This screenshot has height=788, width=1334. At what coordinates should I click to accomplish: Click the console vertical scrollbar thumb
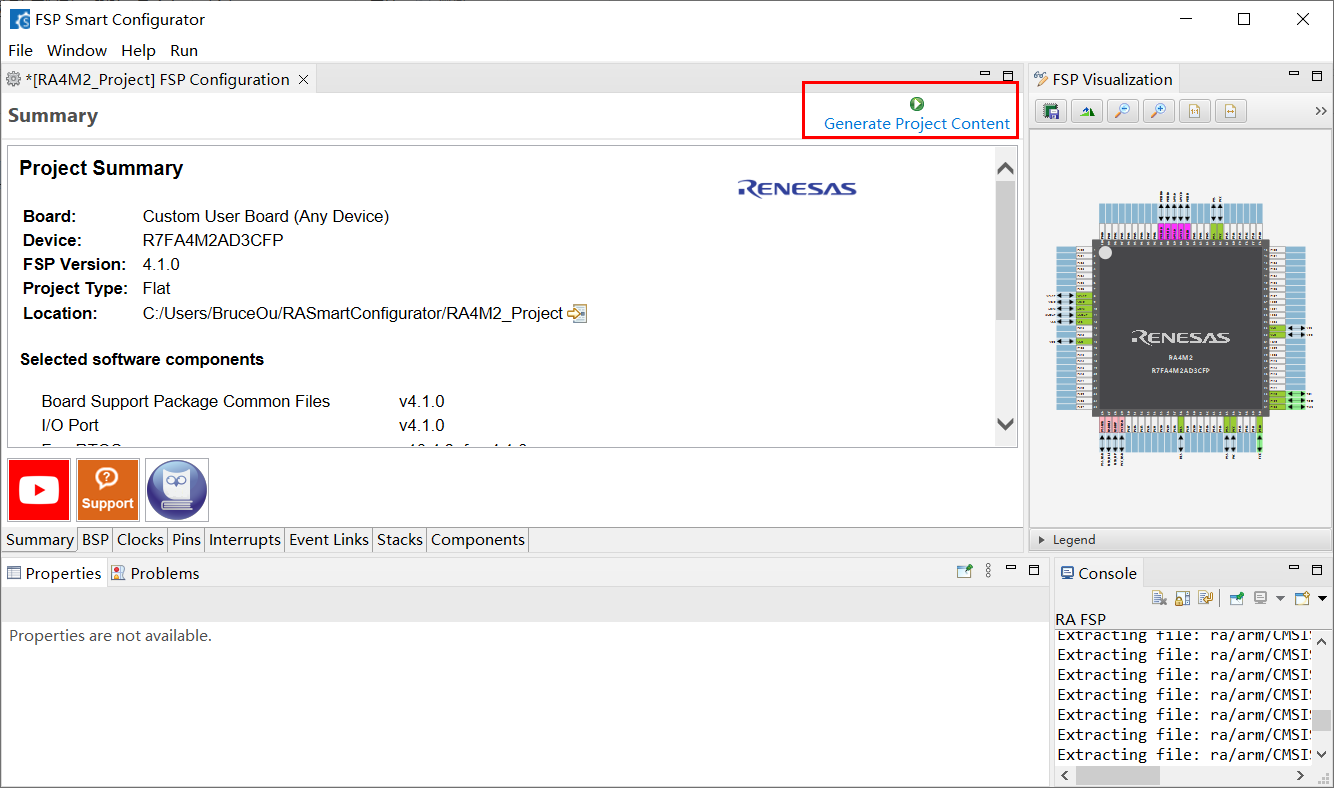(x=1322, y=721)
